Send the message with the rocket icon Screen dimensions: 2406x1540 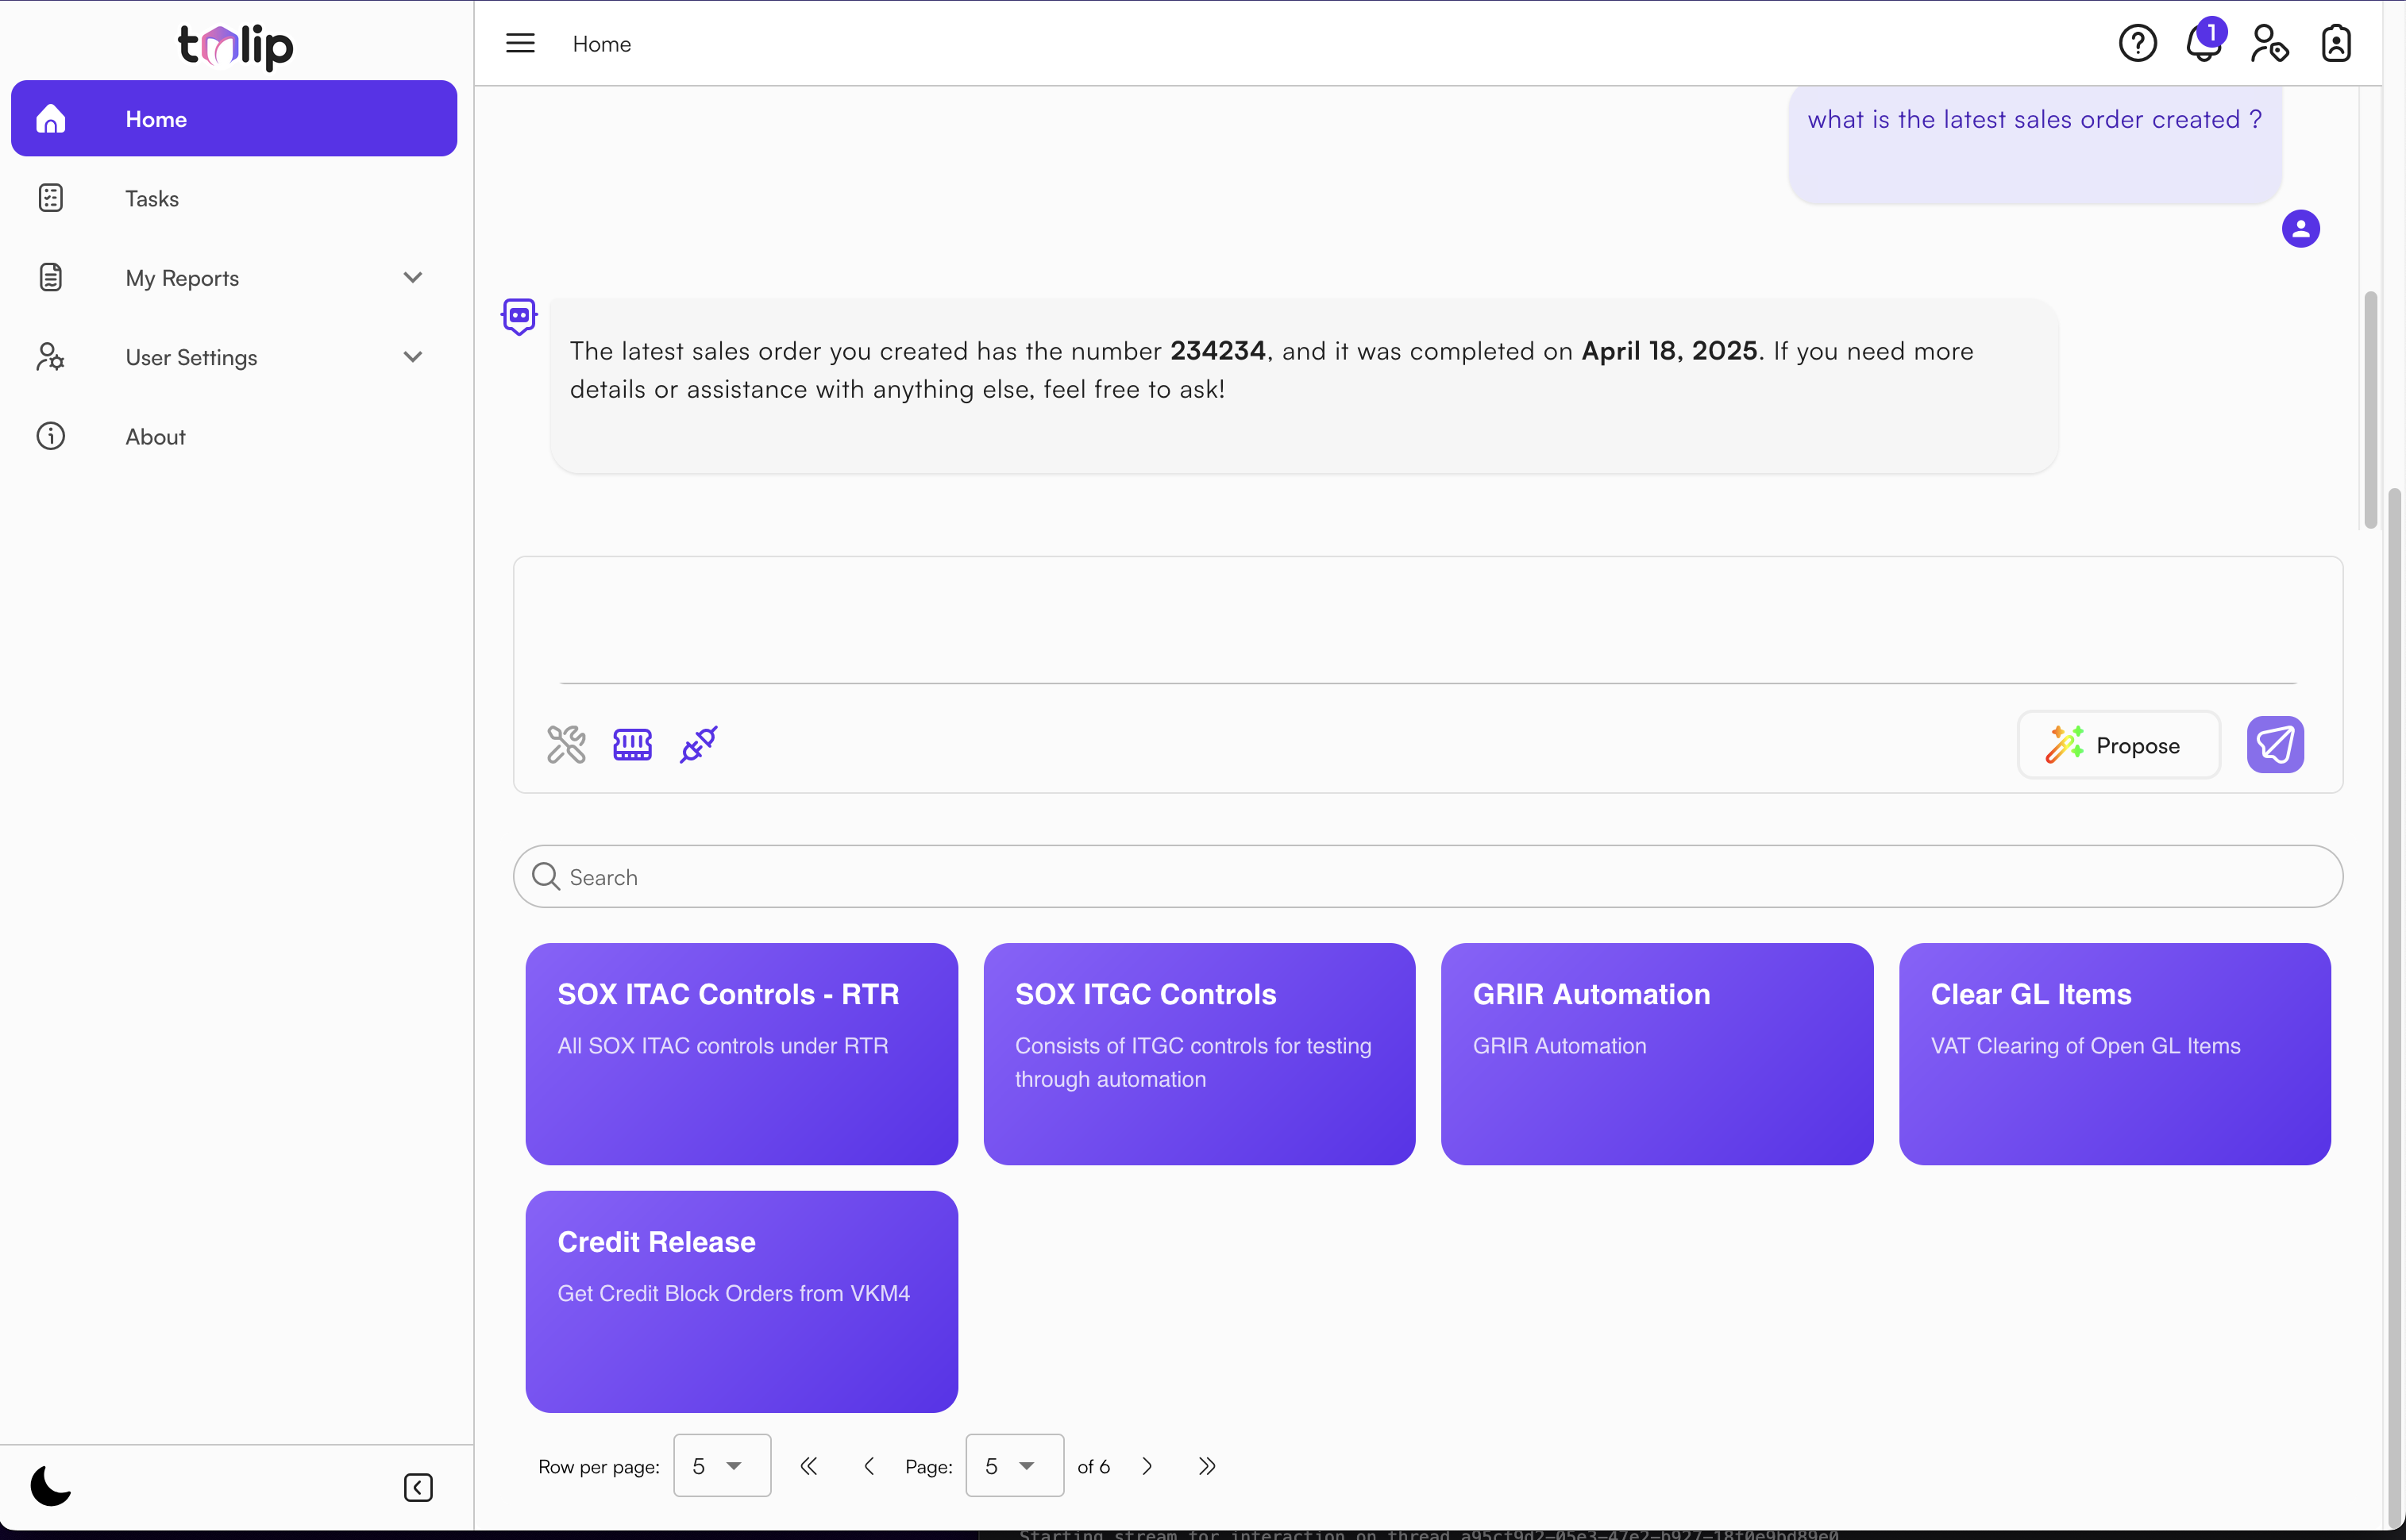(2276, 745)
